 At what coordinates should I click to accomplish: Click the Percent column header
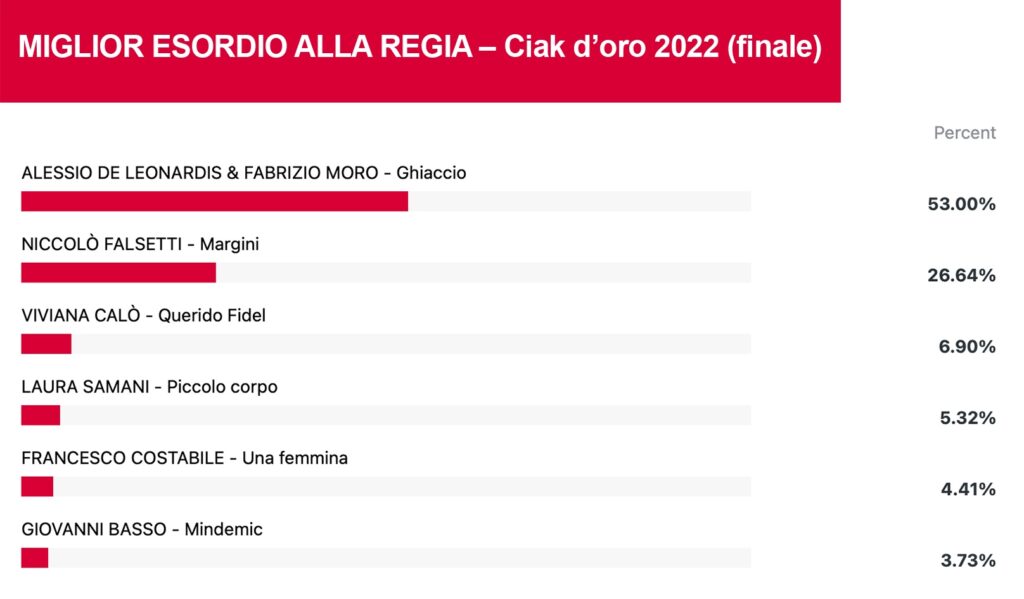tap(965, 133)
